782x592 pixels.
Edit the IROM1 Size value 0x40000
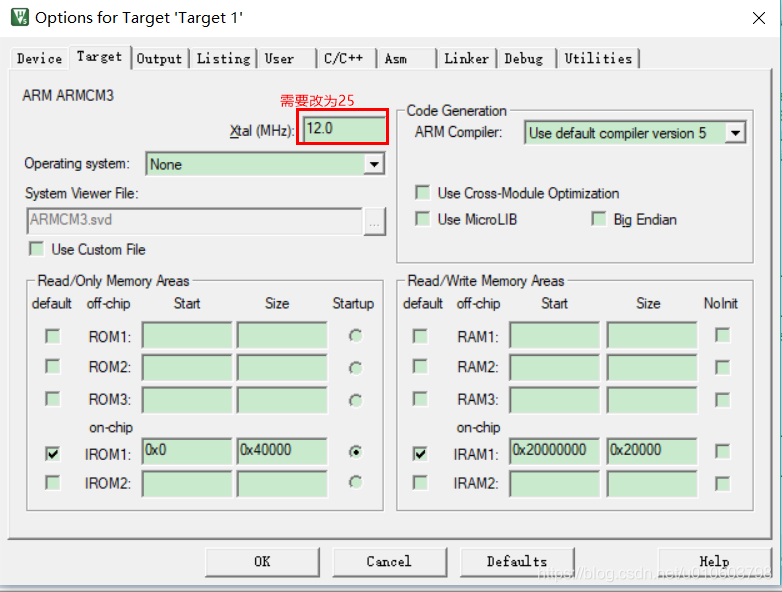click(282, 451)
